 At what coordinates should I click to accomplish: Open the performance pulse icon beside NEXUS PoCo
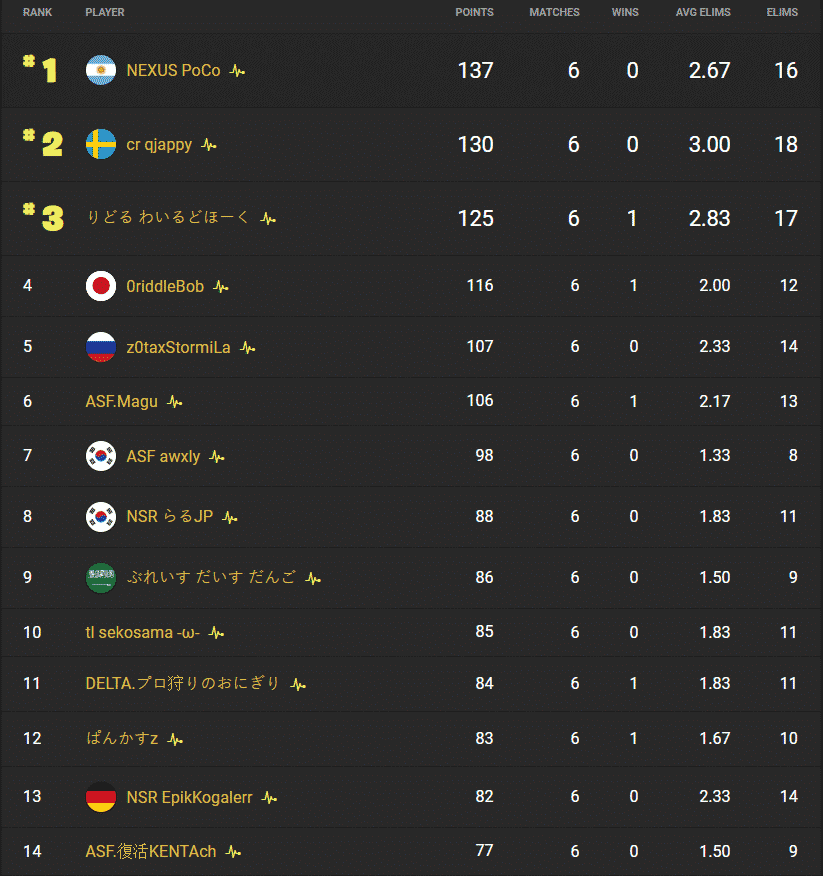[x=235, y=70]
